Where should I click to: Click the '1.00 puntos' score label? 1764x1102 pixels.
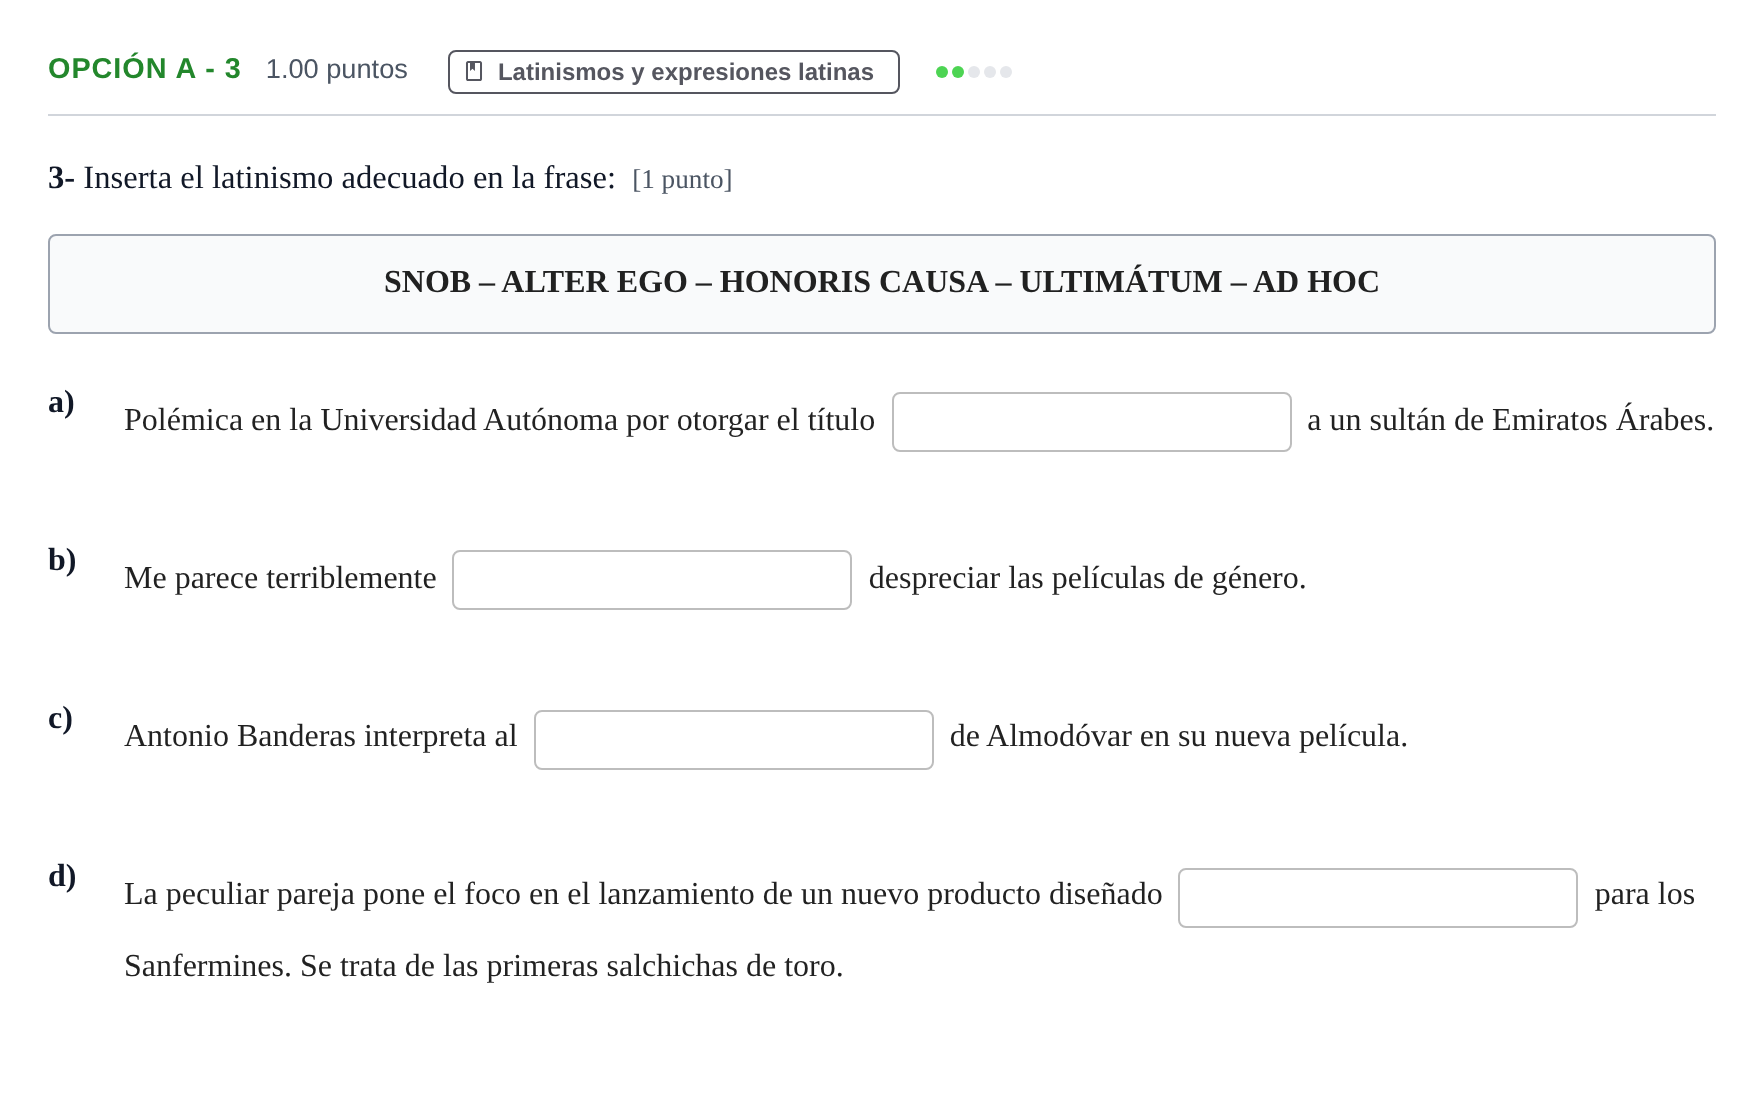(x=336, y=69)
